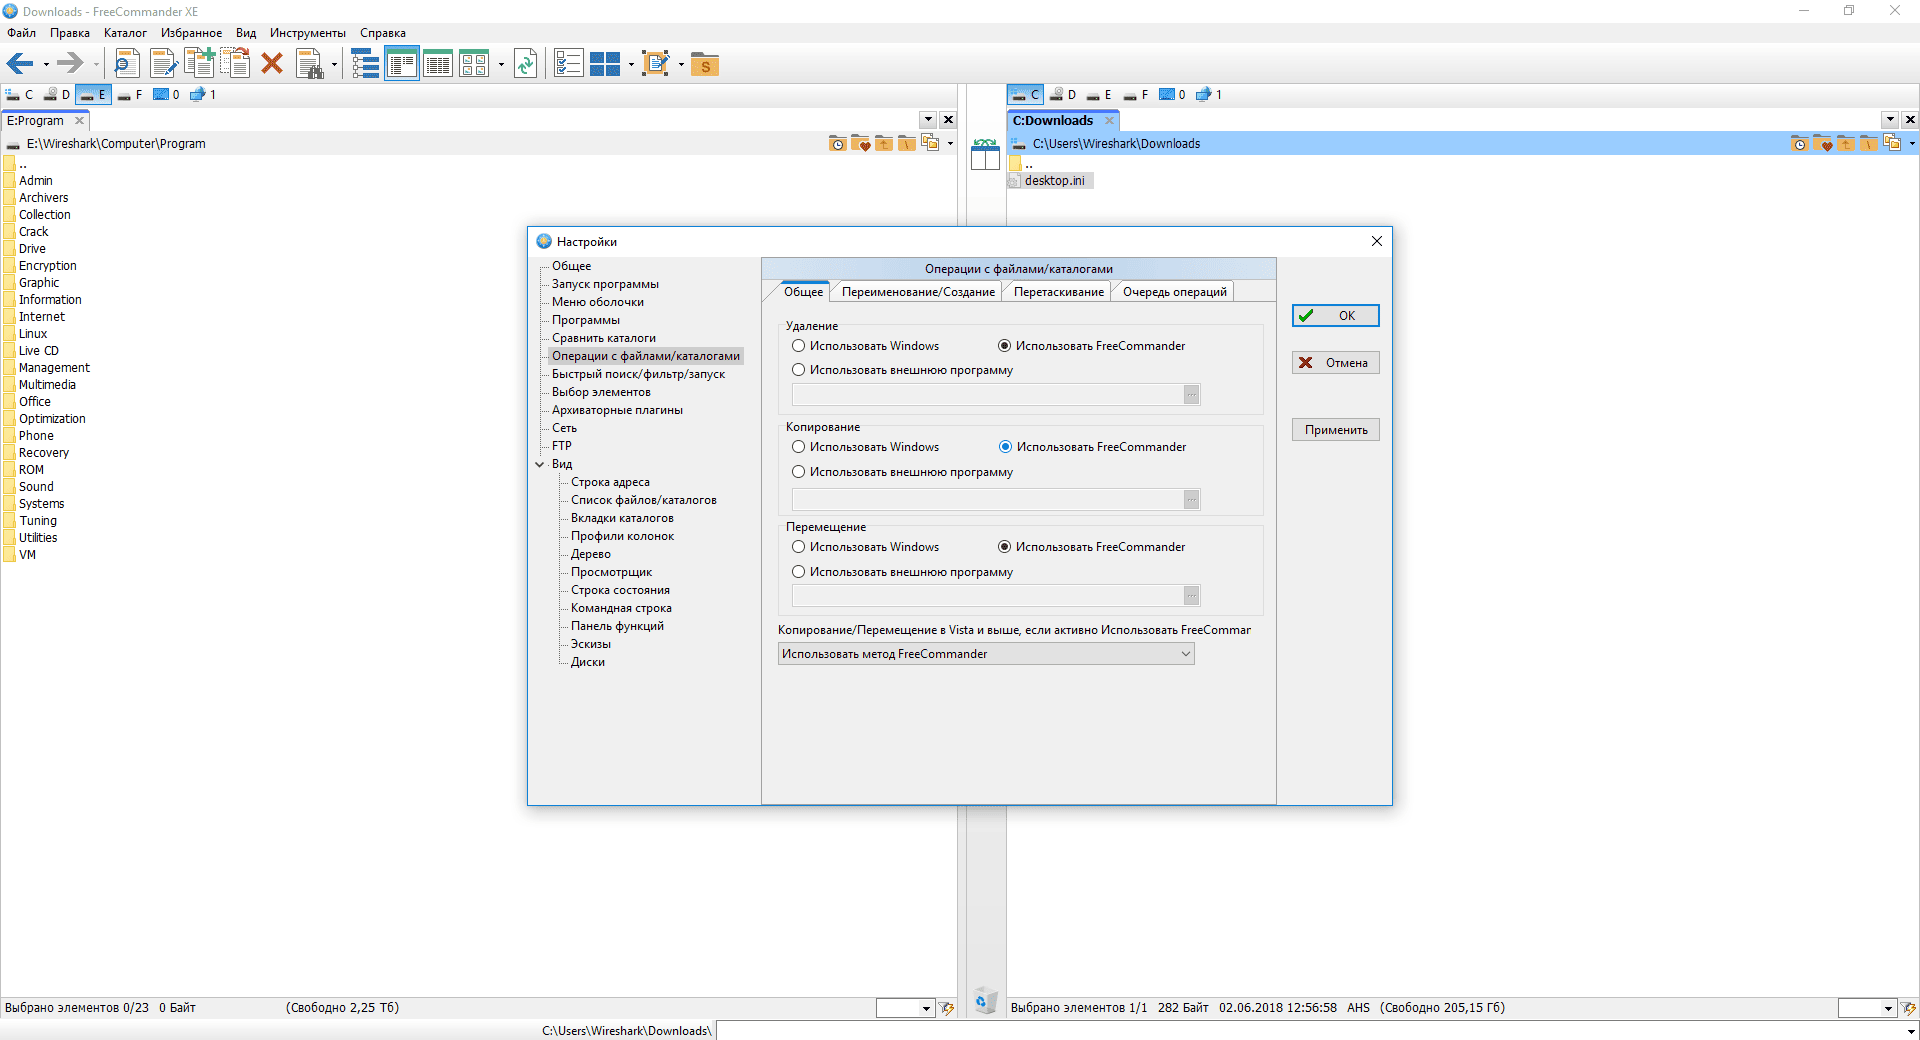Open back history dropdown arrow
Screen dimensions: 1920x1040
click(x=46, y=65)
